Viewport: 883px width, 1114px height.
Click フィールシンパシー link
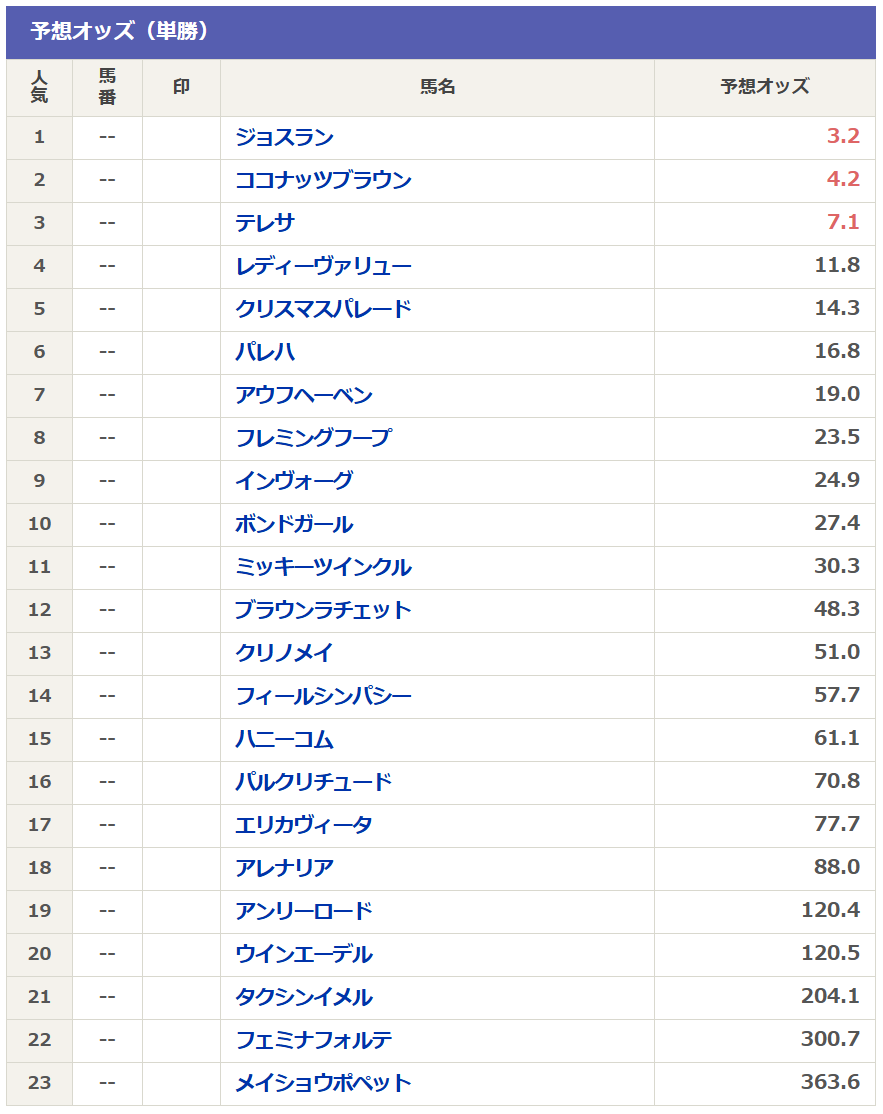[323, 696]
